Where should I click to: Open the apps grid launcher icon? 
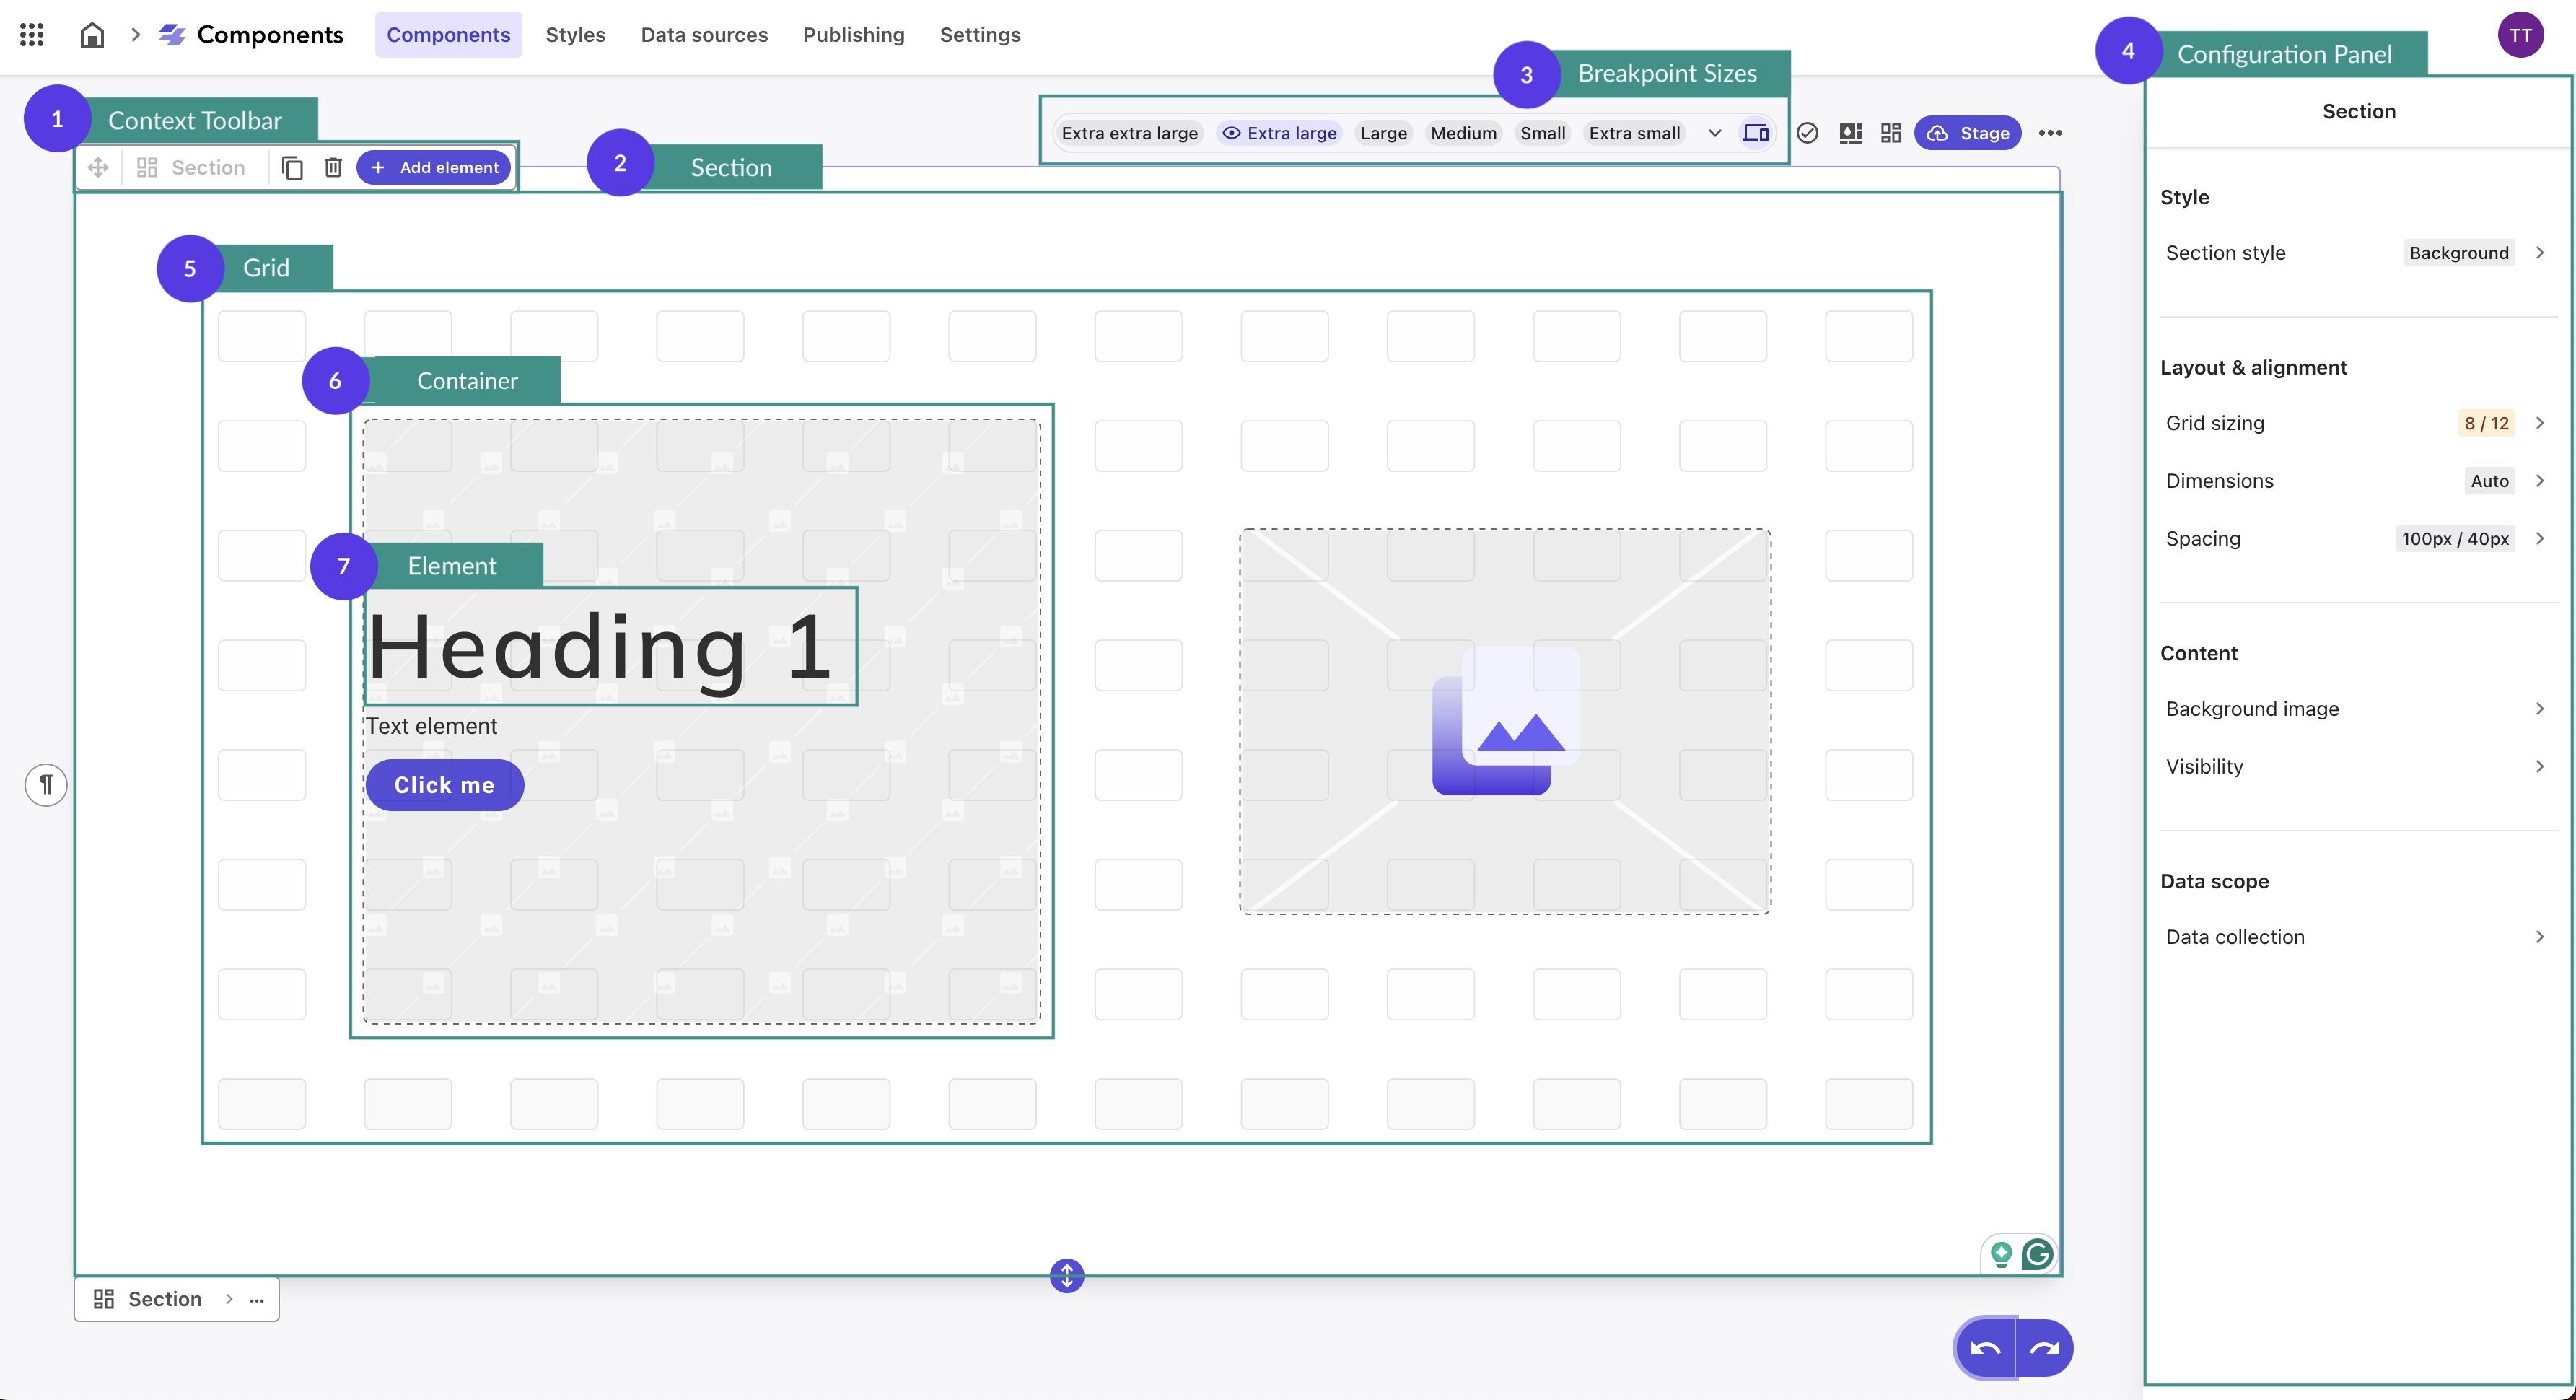point(32,35)
